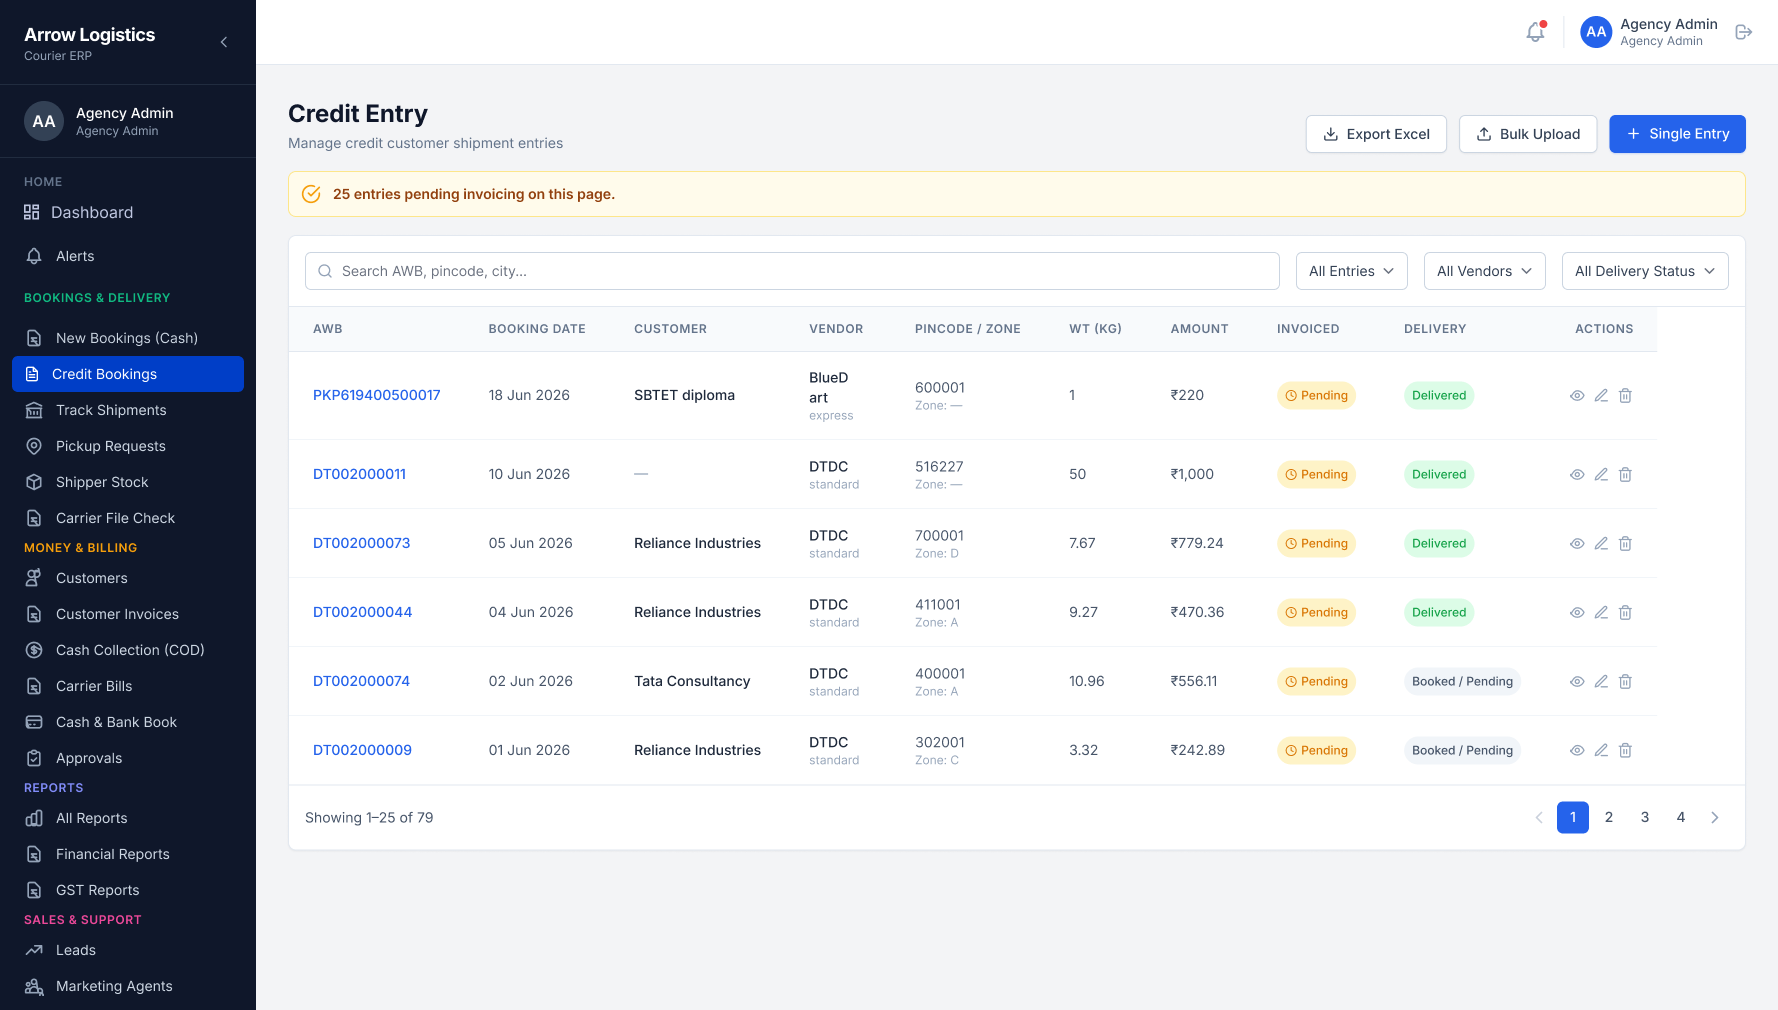Screen dimensions: 1778x1010
Task: Delete the PKP619400500017 entry
Action: (x=1625, y=396)
